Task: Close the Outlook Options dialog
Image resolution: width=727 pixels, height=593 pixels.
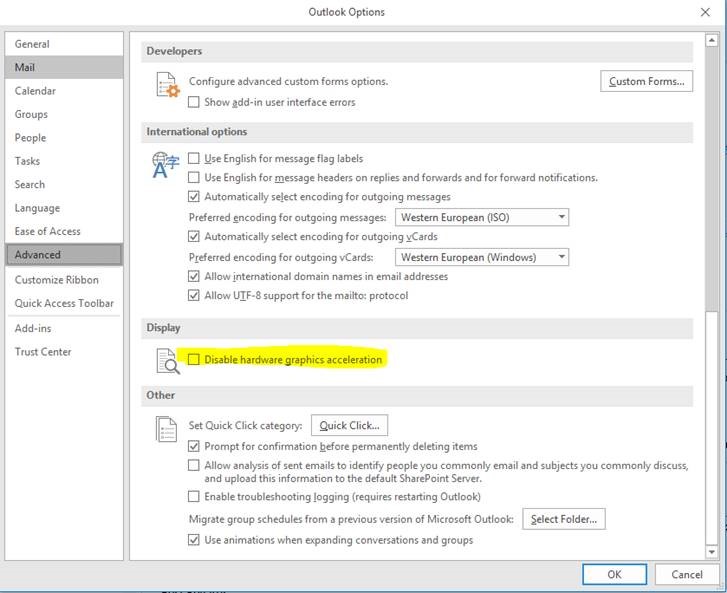Action: 705,12
